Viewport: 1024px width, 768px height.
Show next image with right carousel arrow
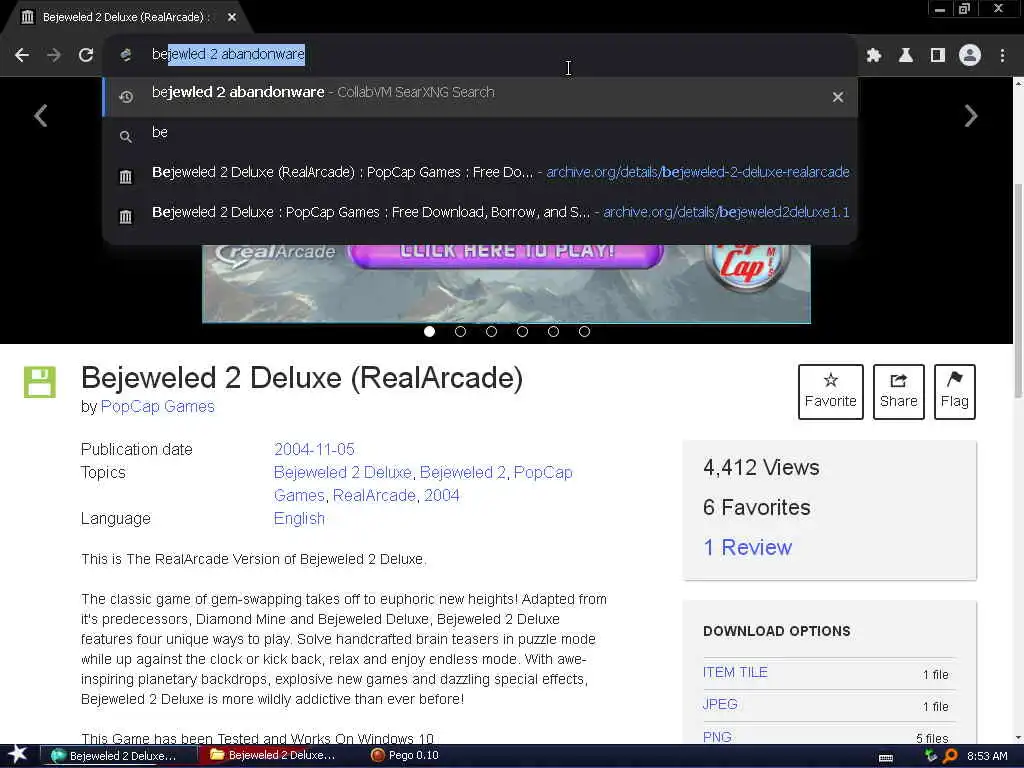click(x=971, y=116)
